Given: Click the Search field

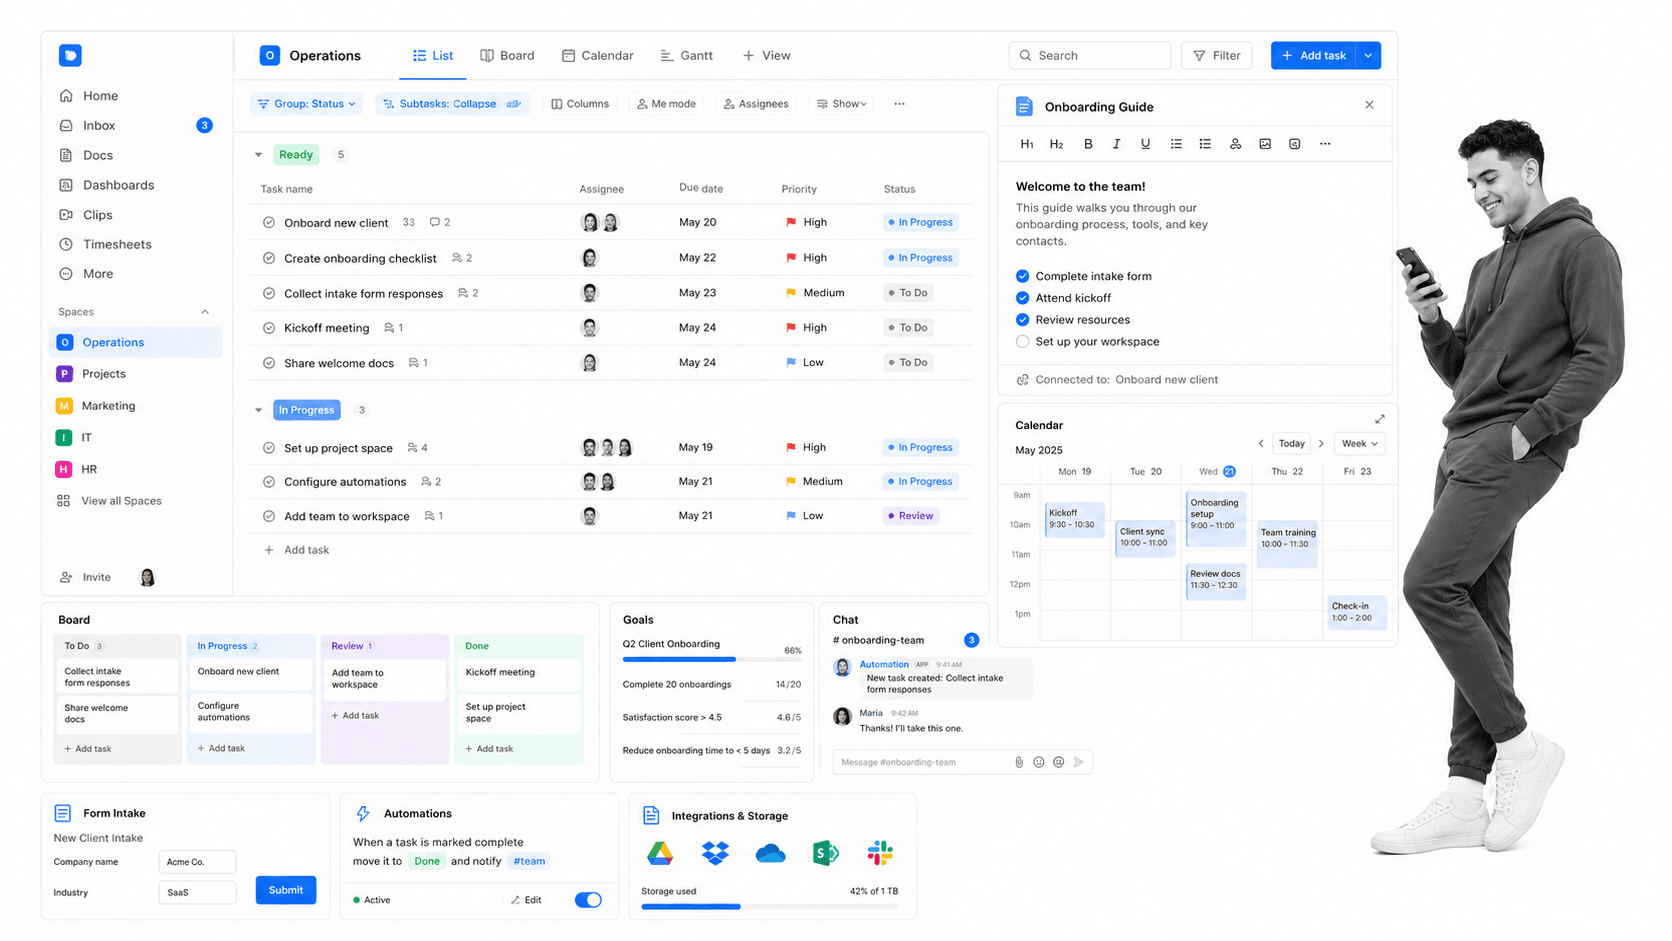Looking at the screenshot, I should click(x=1090, y=56).
